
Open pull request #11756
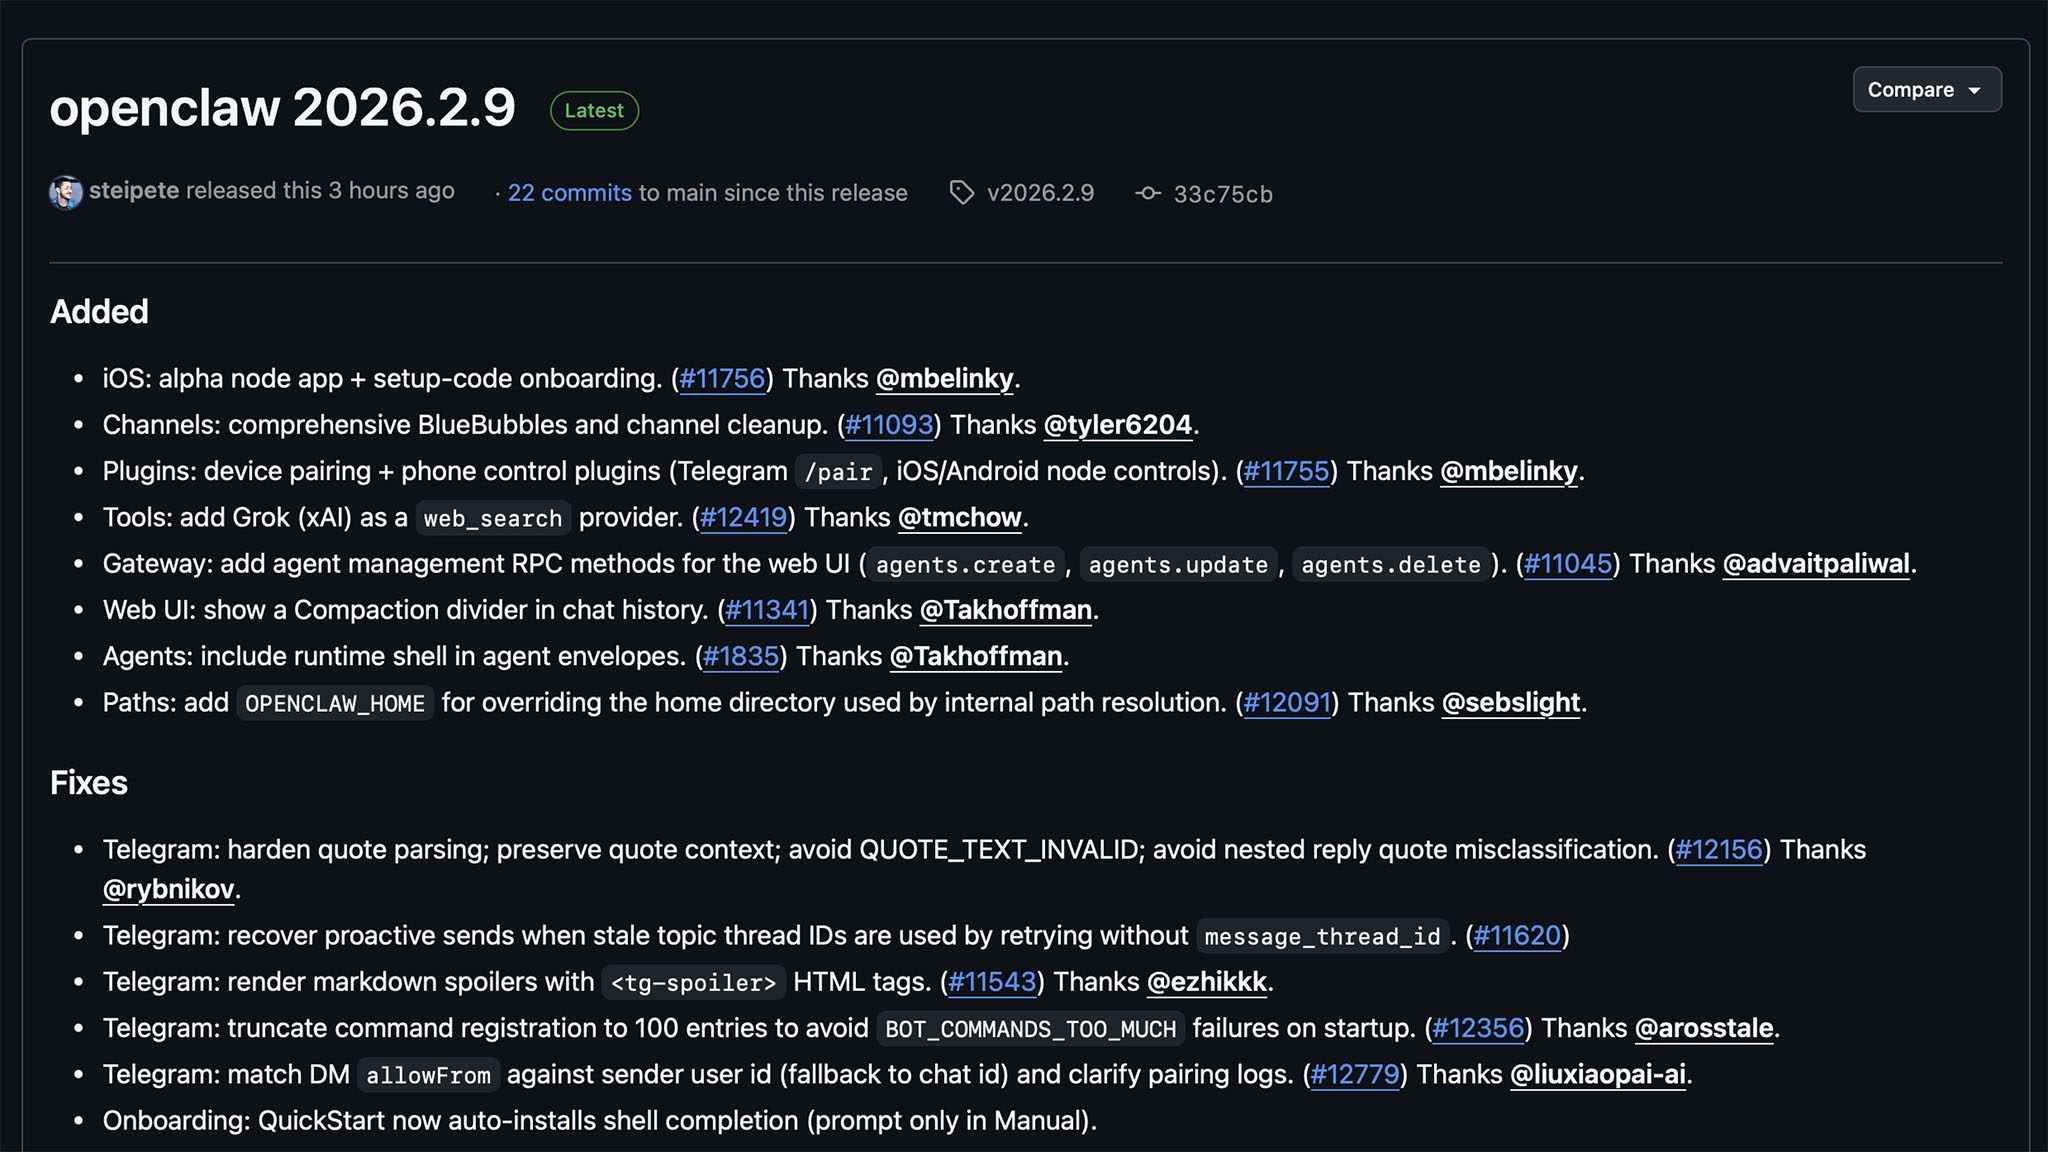(722, 378)
